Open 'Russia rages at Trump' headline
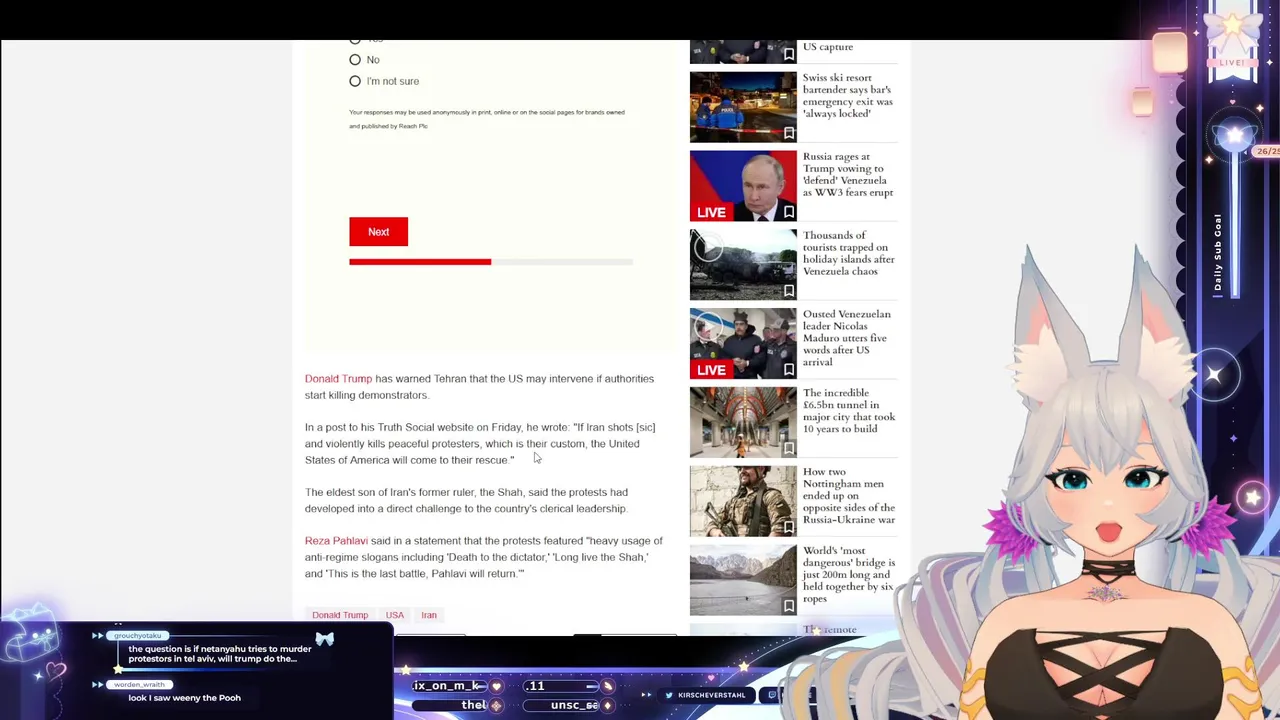The width and height of the screenshot is (1280, 720). coord(848,175)
